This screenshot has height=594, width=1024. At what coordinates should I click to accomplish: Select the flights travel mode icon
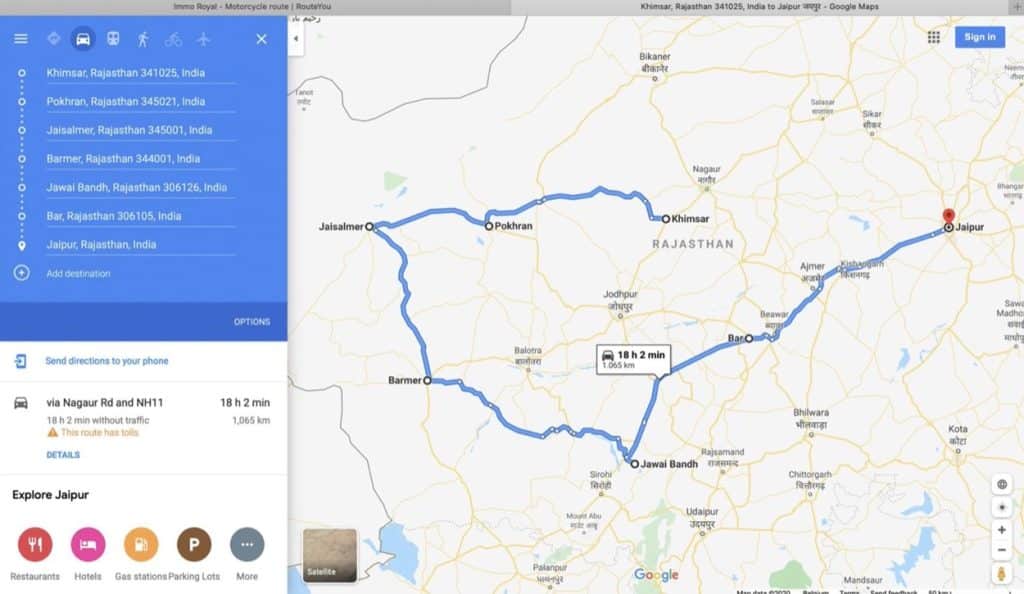203,39
